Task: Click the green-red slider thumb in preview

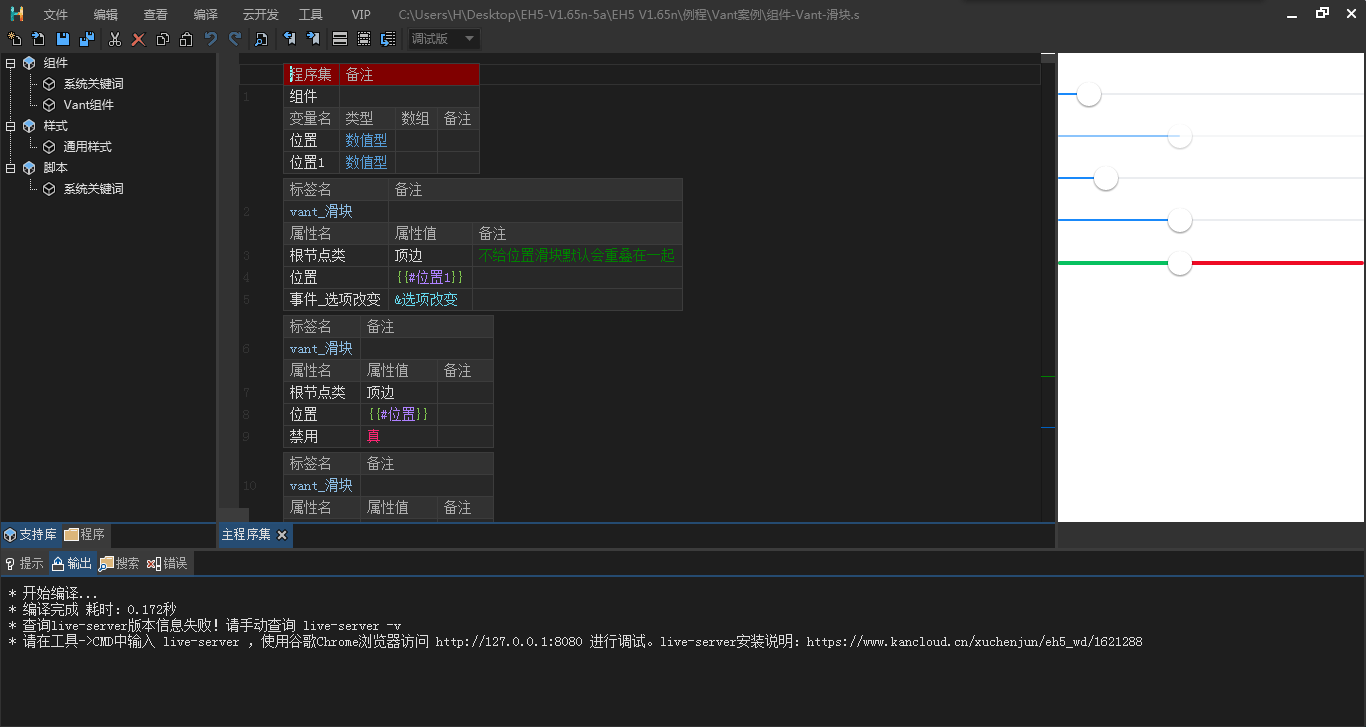Action: click(x=1180, y=263)
